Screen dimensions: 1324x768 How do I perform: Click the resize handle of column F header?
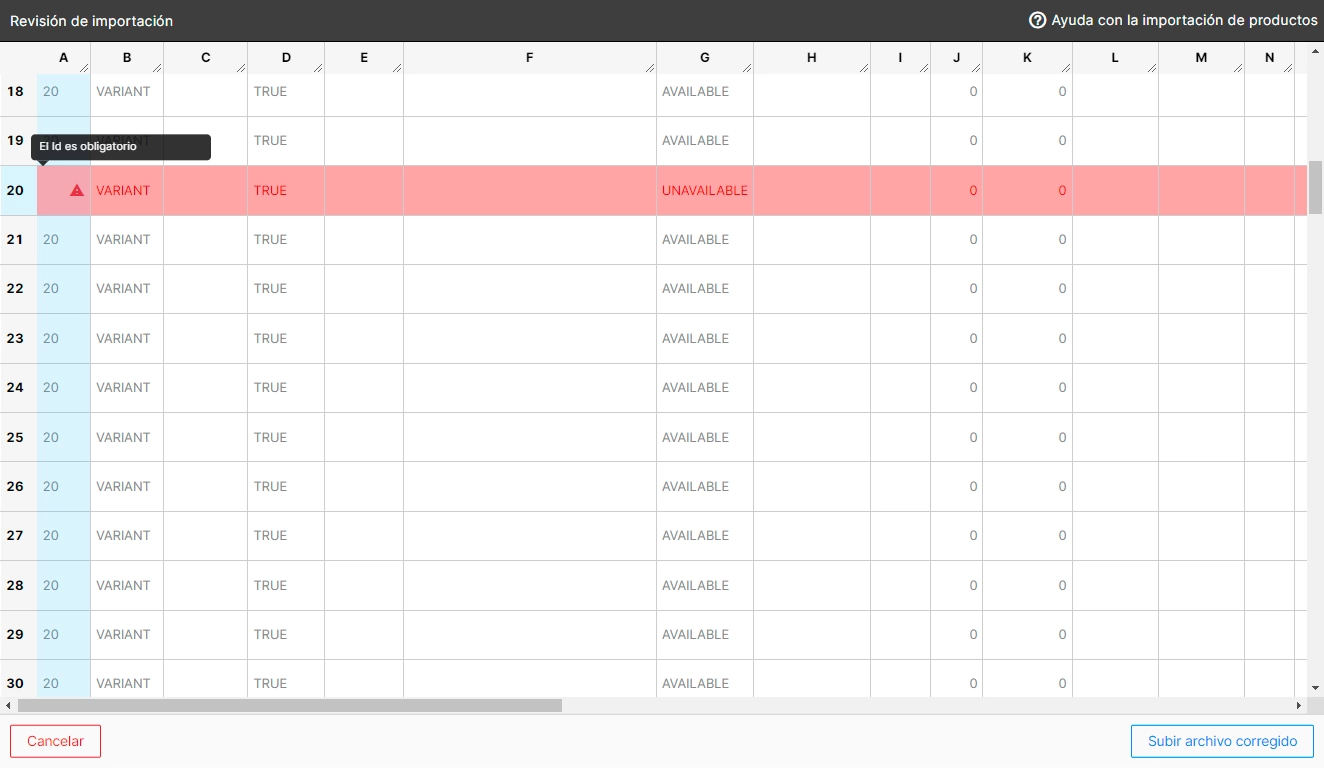(650, 68)
